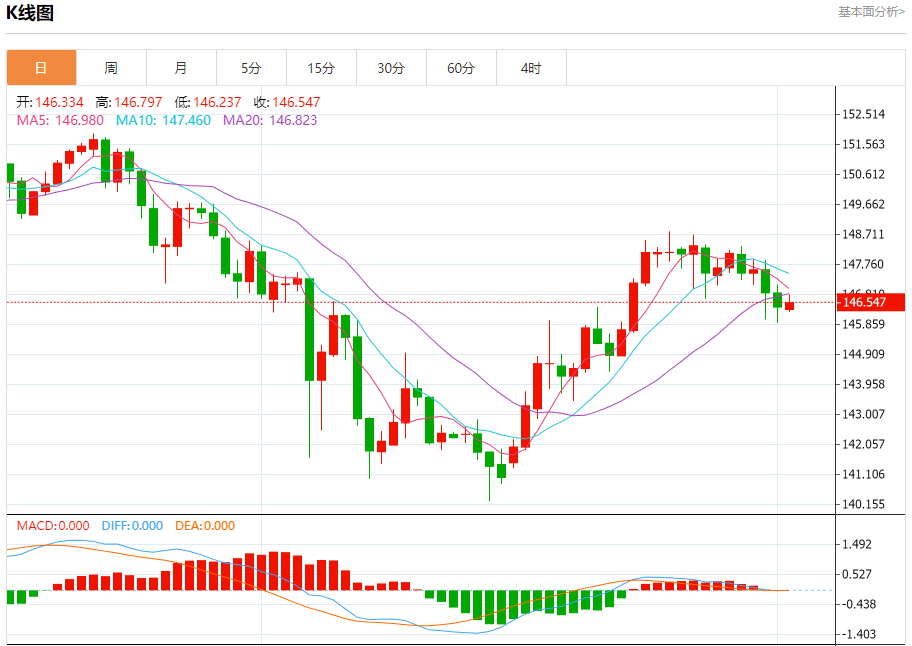Click the 149.662 price axis label
Screen dimensions: 912x646
pos(864,204)
